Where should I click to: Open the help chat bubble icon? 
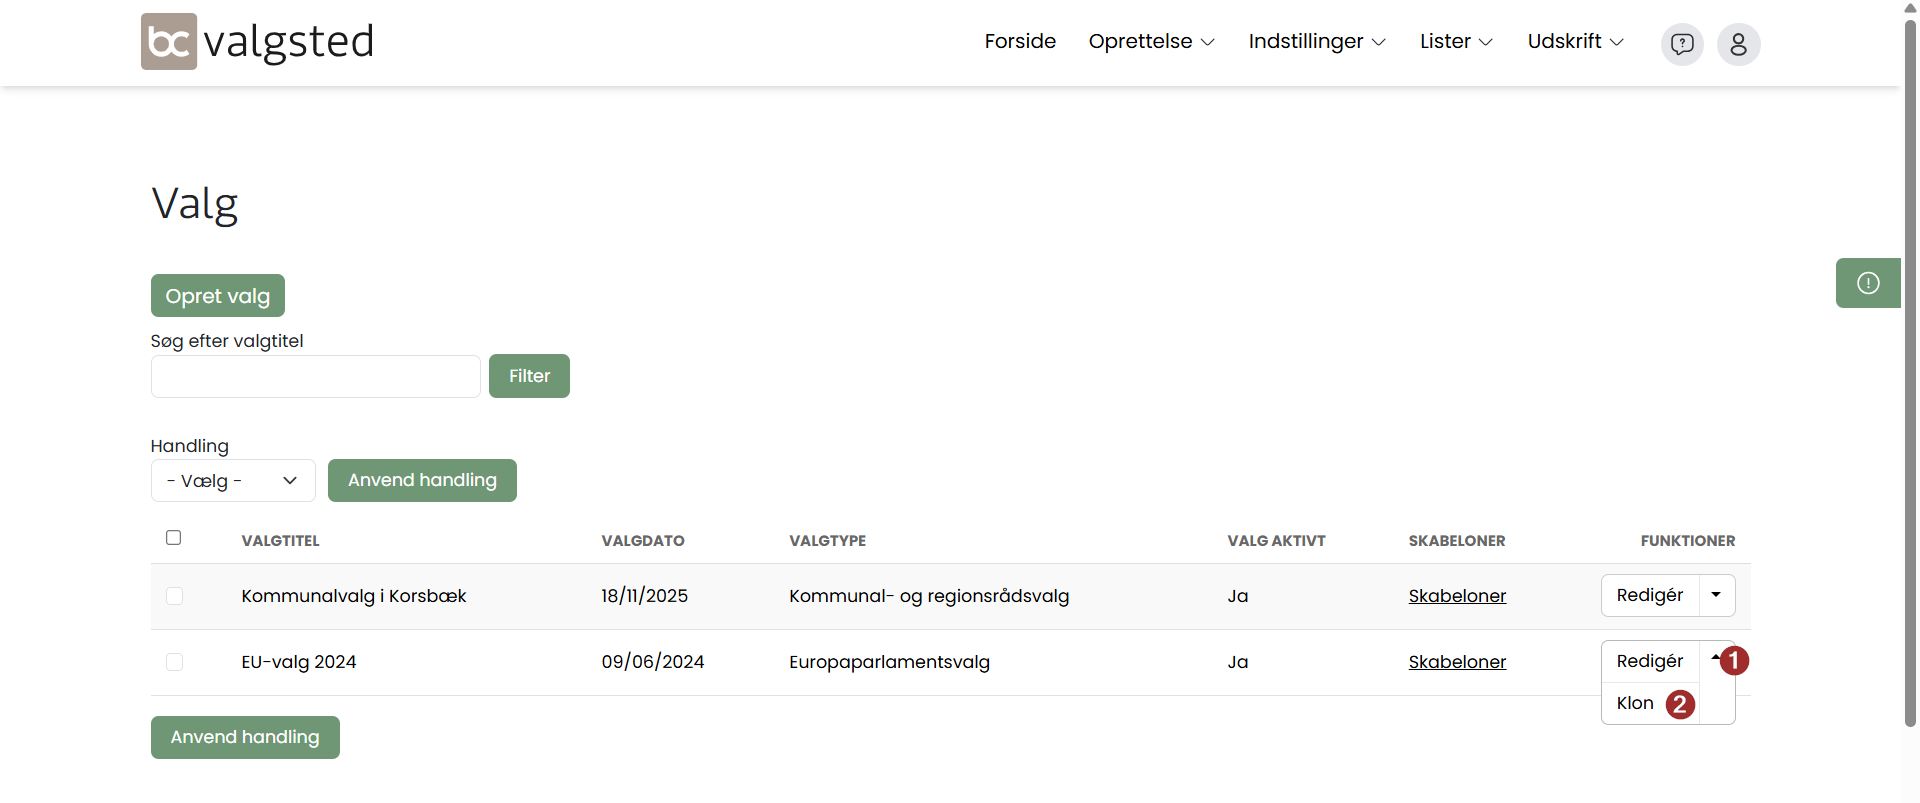coord(1682,44)
